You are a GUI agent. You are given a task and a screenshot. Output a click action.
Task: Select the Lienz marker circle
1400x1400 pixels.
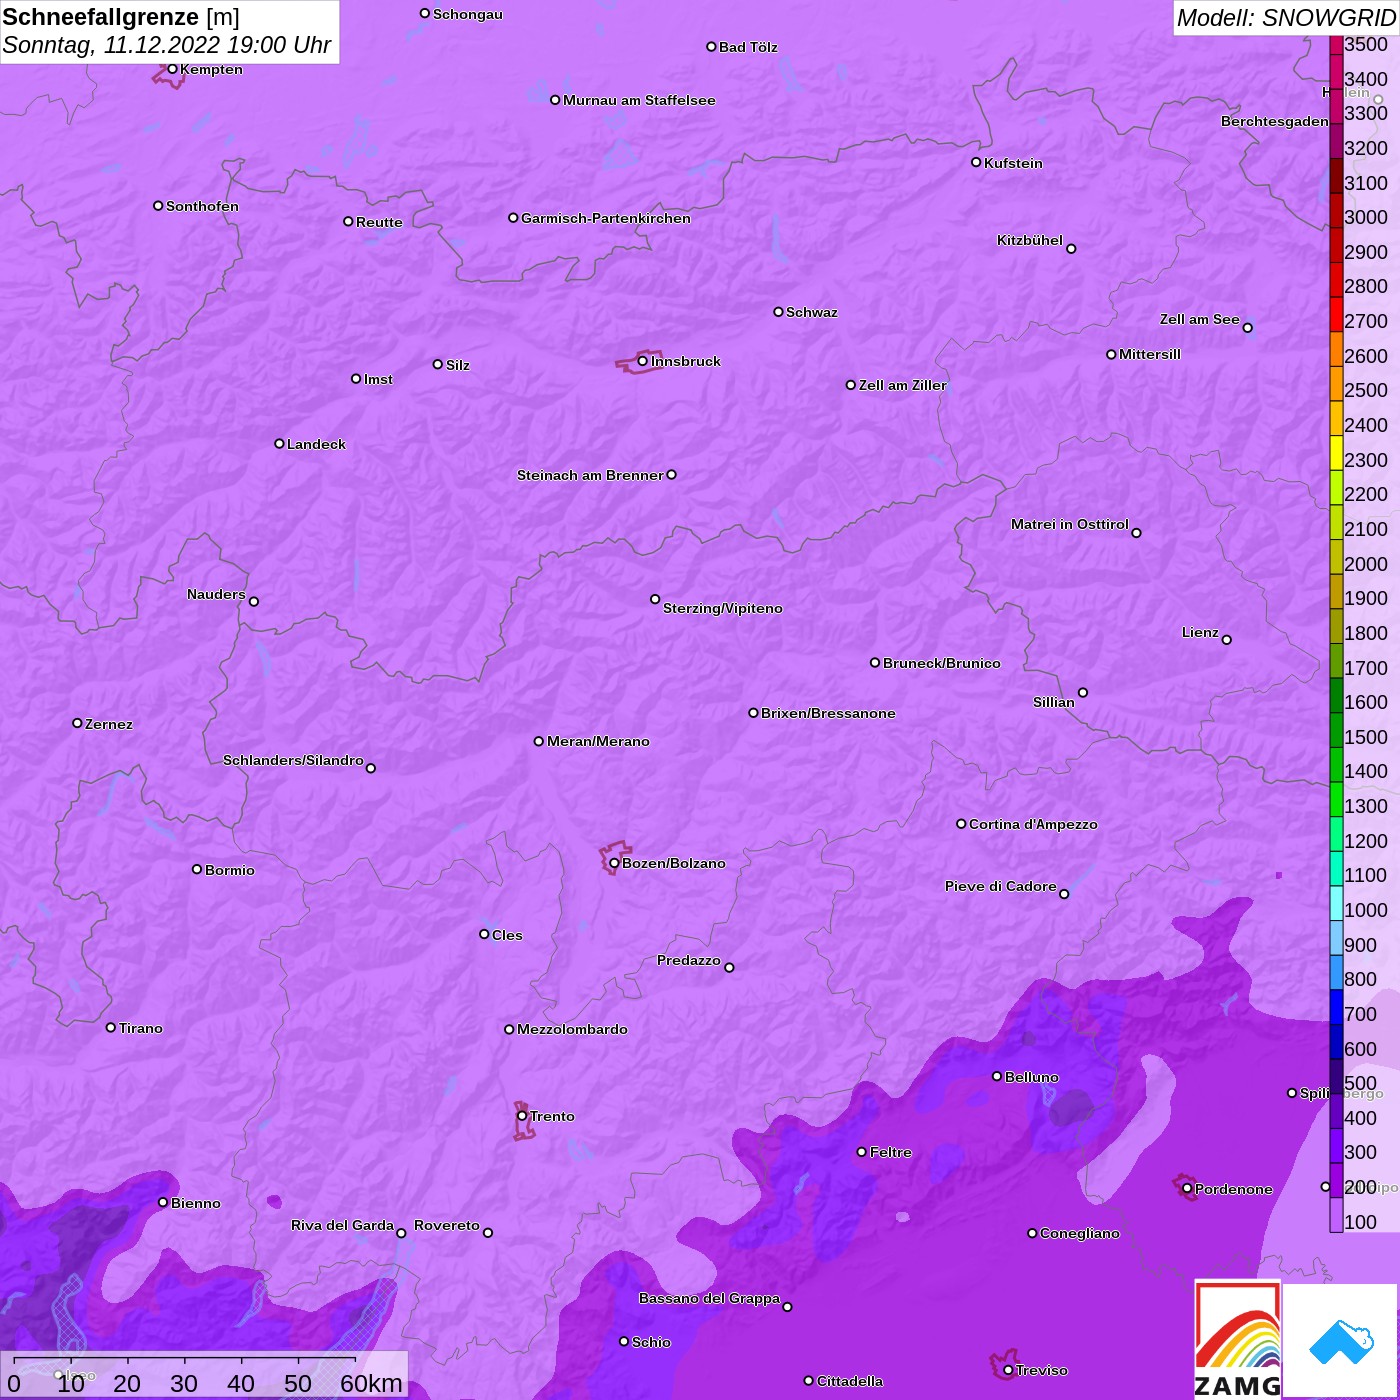1227,640
